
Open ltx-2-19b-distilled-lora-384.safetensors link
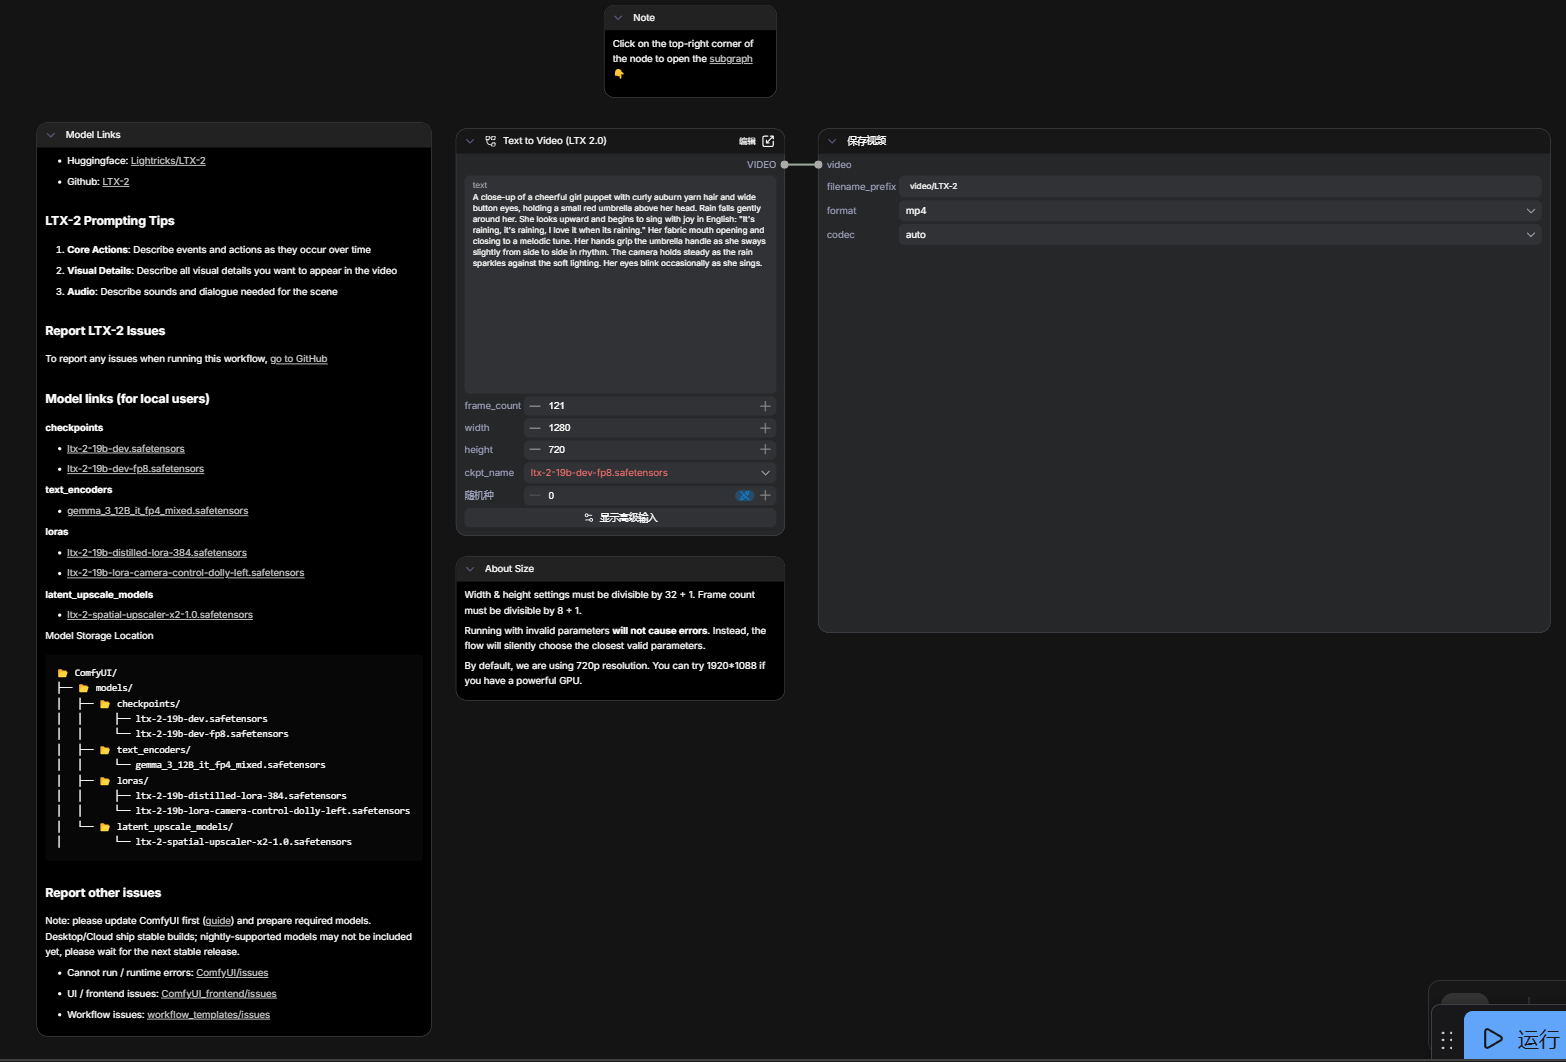(157, 553)
